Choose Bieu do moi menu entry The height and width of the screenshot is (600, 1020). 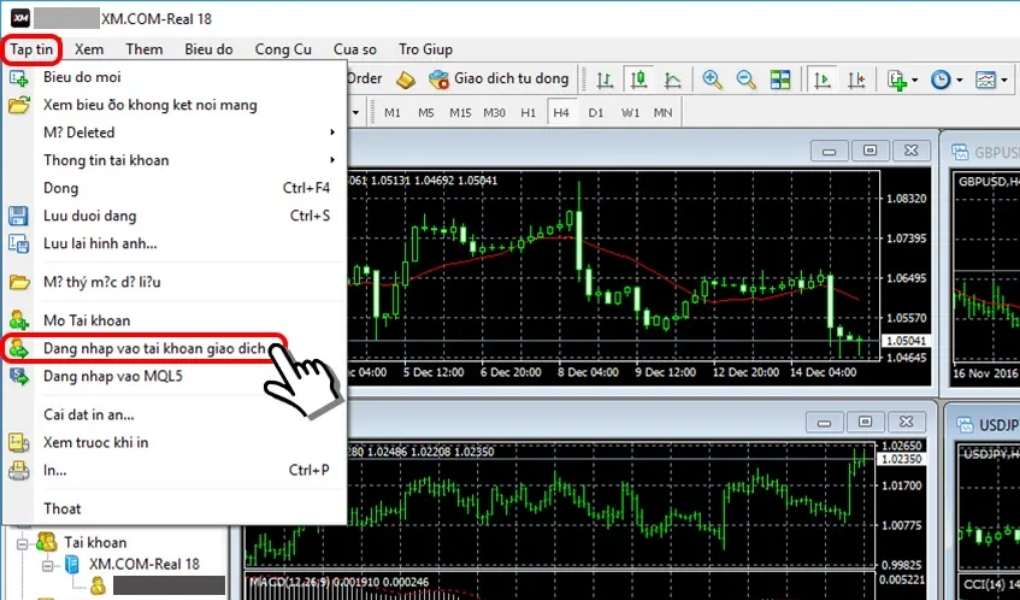coord(174,77)
